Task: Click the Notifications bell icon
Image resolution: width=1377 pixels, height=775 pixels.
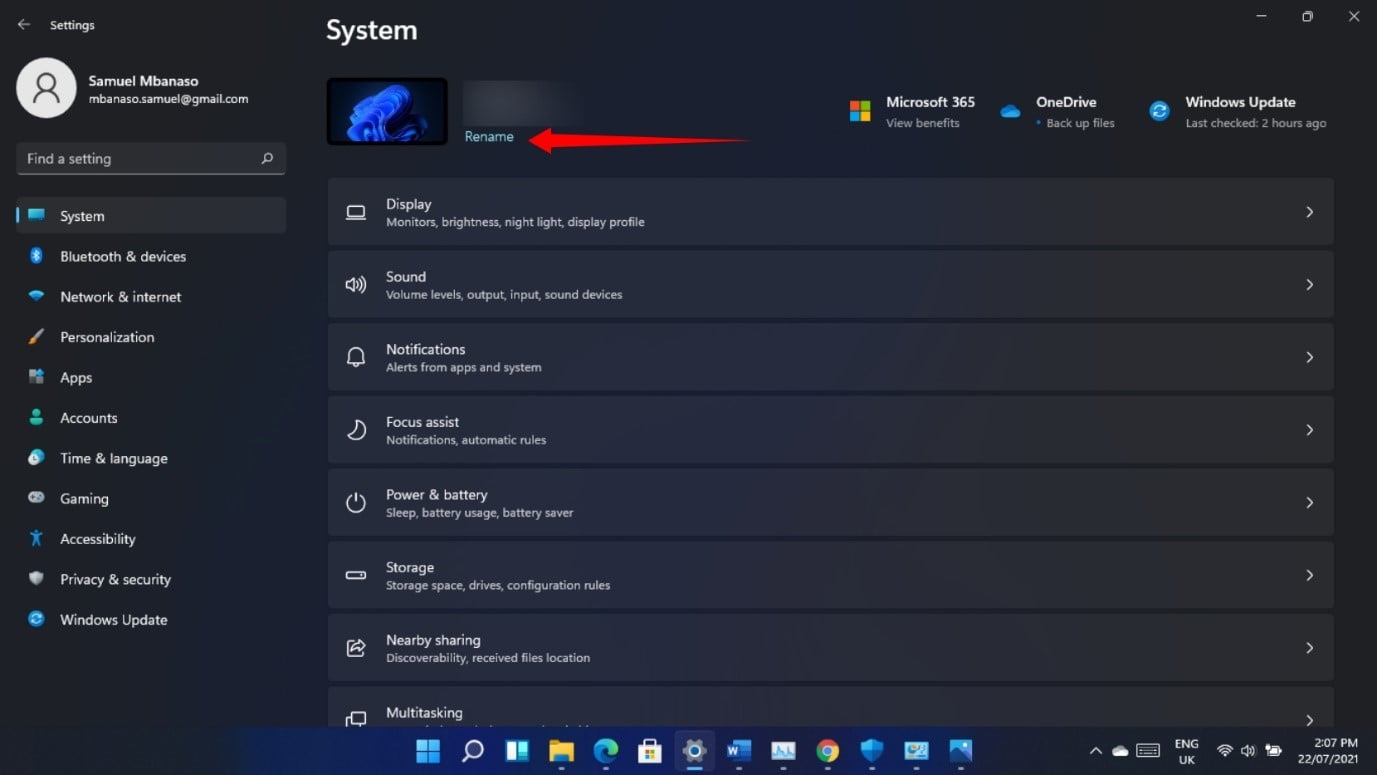Action: coord(356,356)
